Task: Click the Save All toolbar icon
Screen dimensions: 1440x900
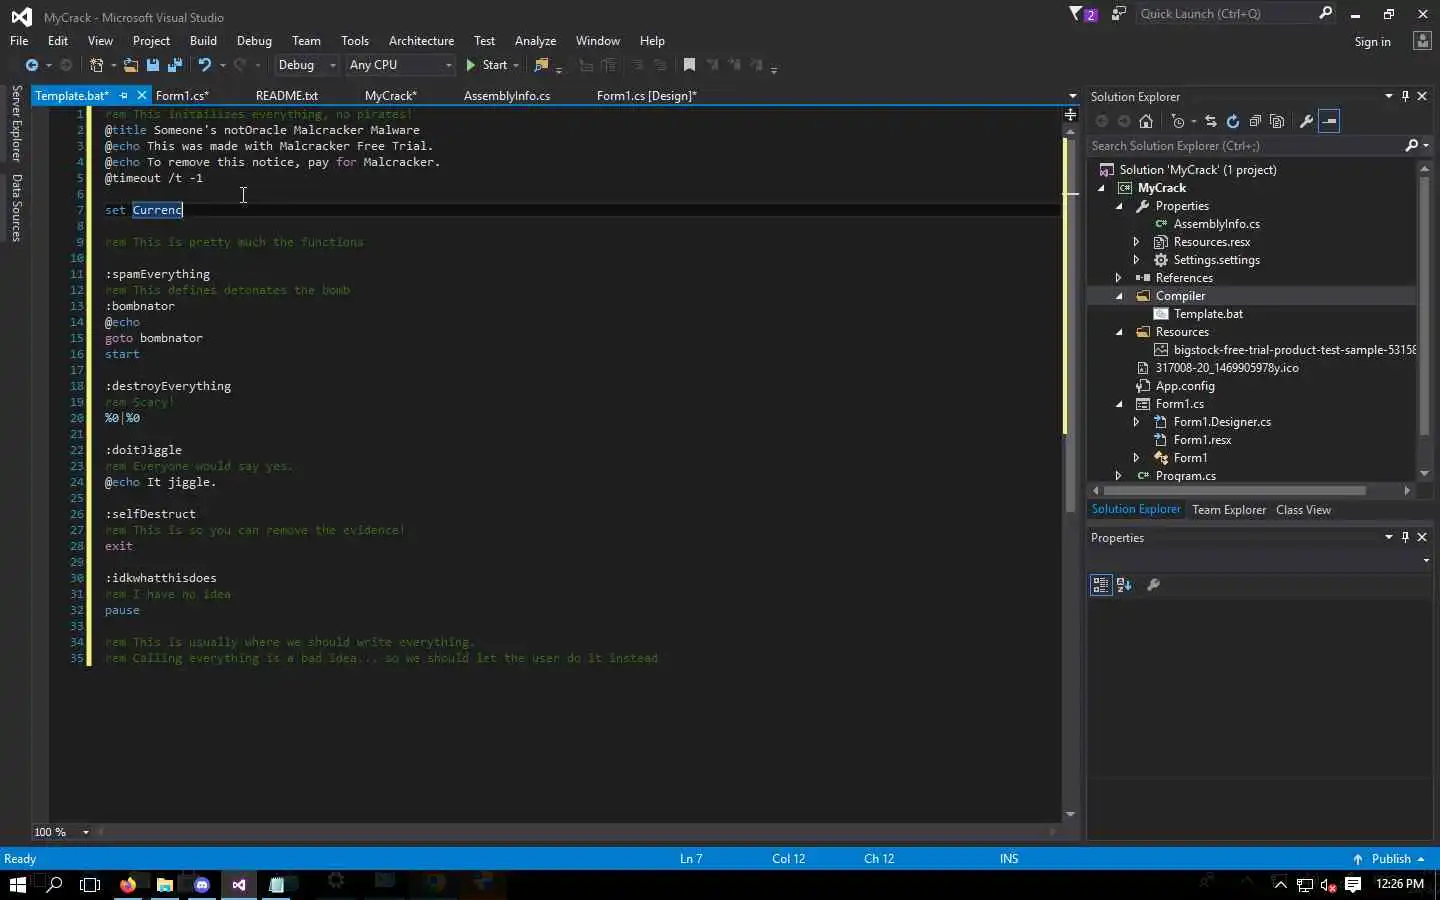Action: tap(175, 65)
